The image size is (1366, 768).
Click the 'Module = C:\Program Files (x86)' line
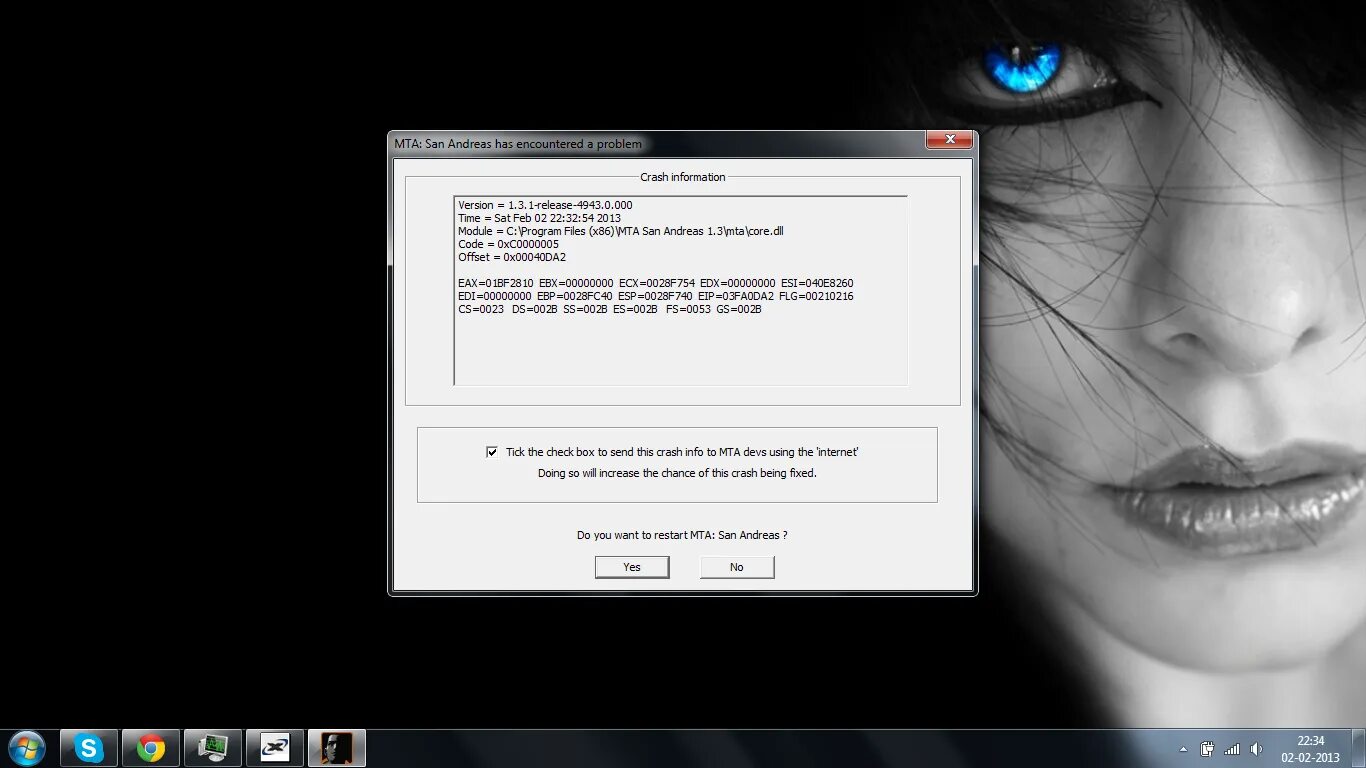pos(621,231)
